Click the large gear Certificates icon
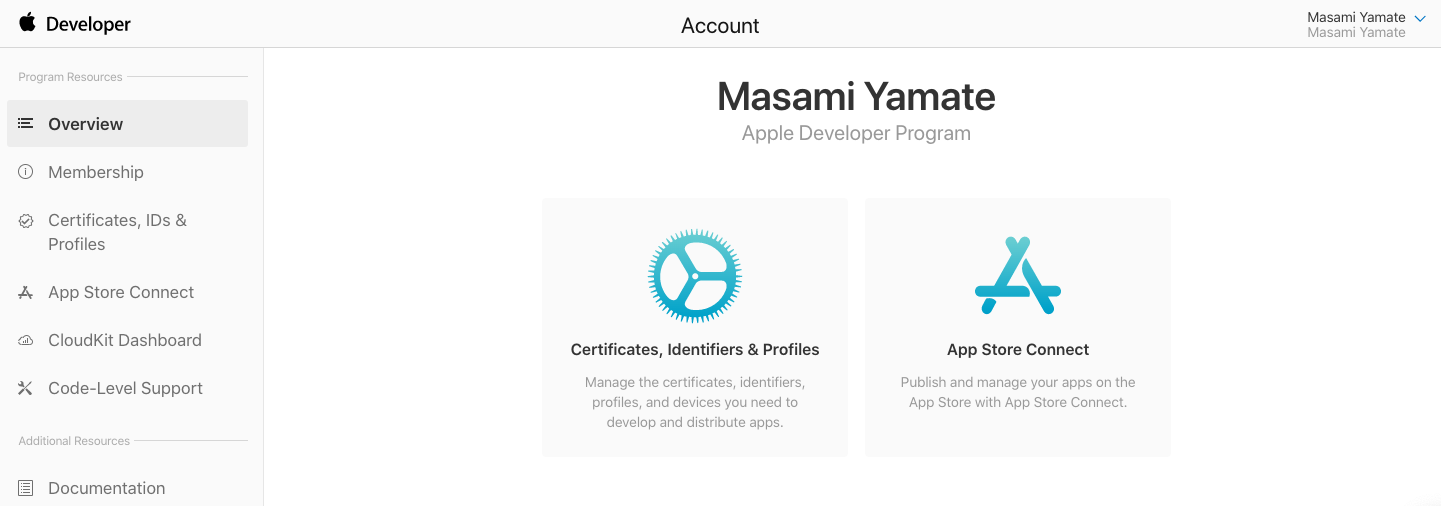The width and height of the screenshot is (1441, 506). tap(695, 275)
